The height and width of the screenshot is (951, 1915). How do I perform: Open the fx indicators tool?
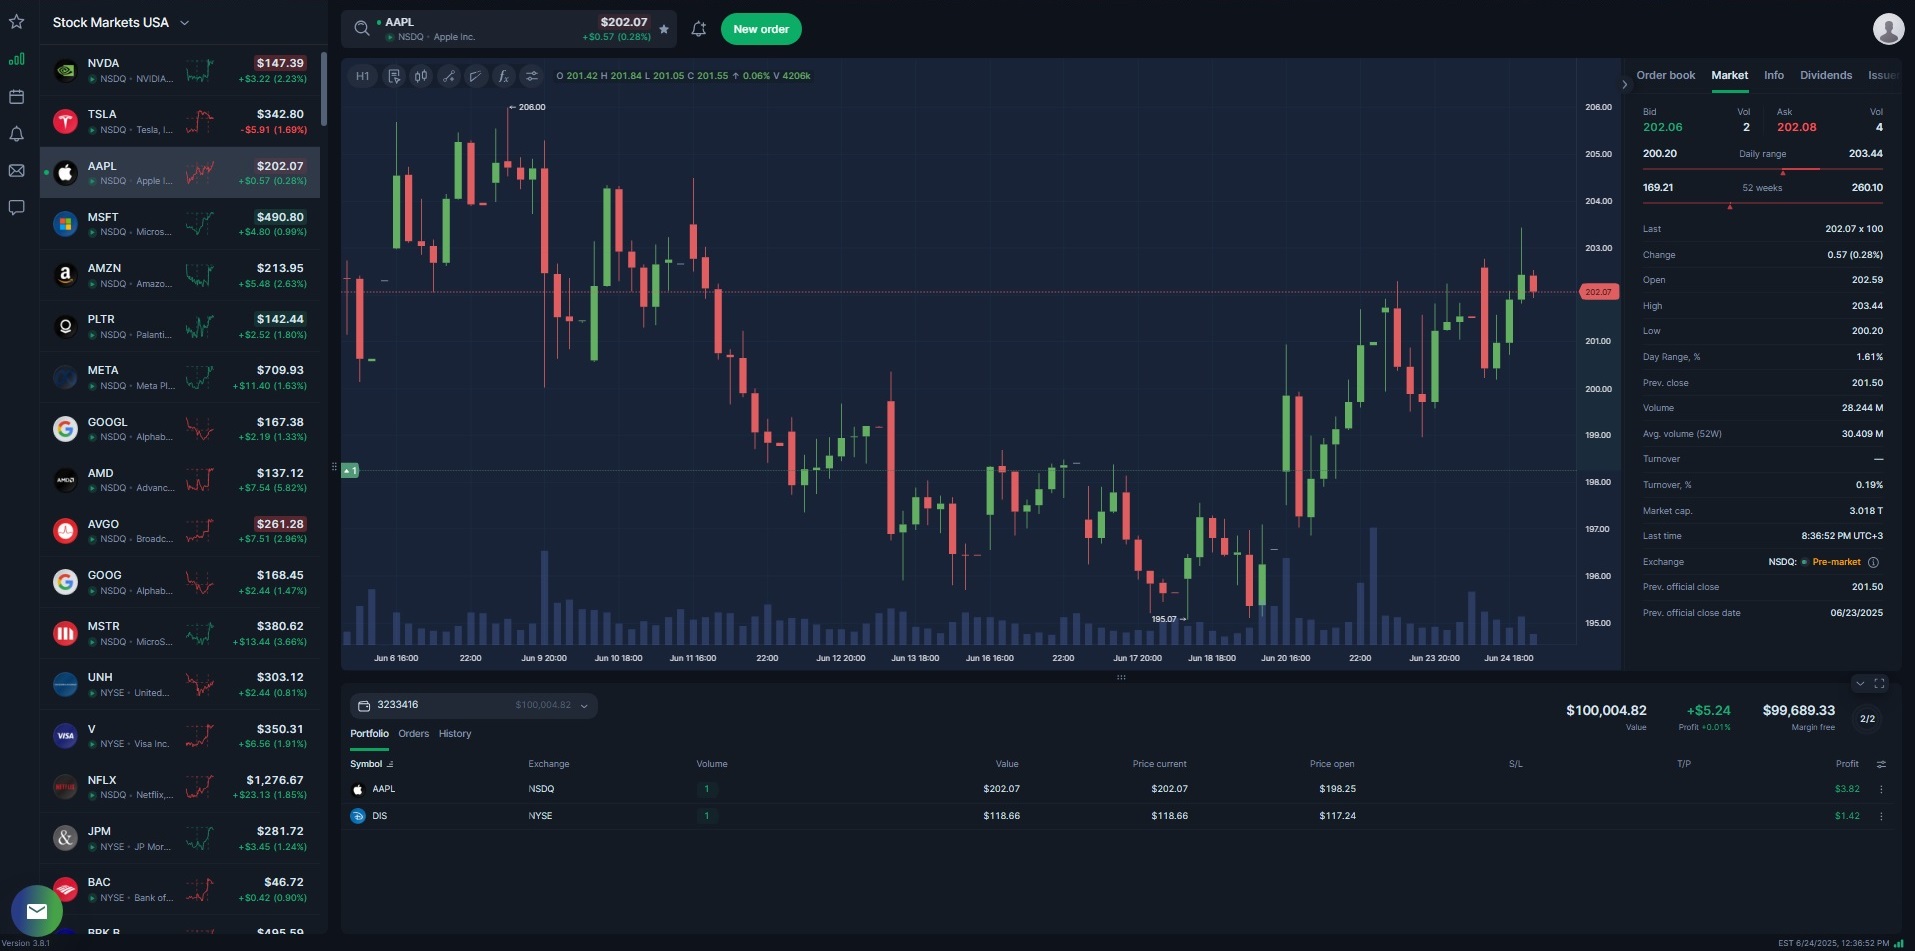[502, 75]
